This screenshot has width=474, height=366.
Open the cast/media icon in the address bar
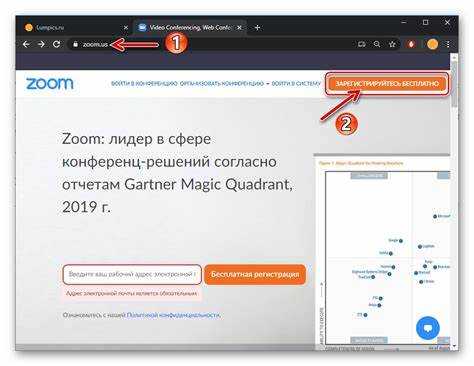tap(362, 44)
